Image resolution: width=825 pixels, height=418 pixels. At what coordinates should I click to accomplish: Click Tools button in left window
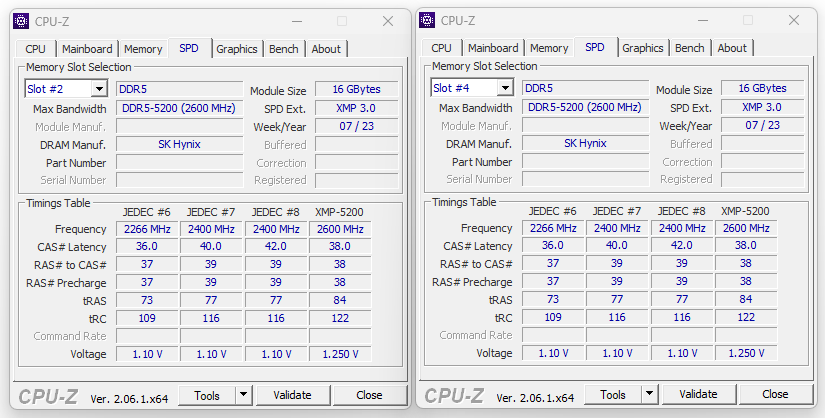coord(207,395)
